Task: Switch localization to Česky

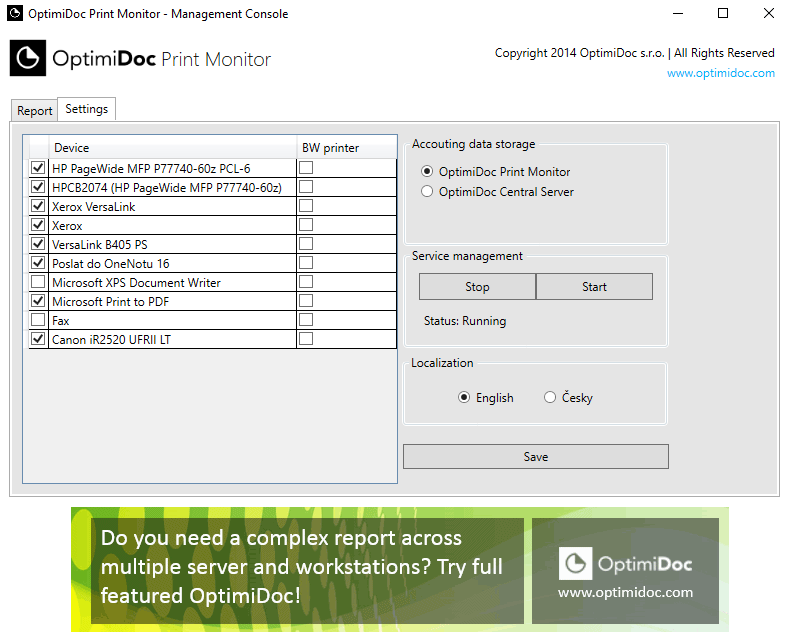Action: click(550, 398)
